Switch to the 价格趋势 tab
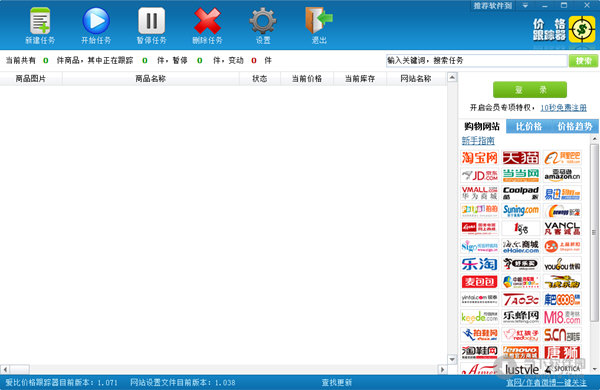 coord(574,127)
